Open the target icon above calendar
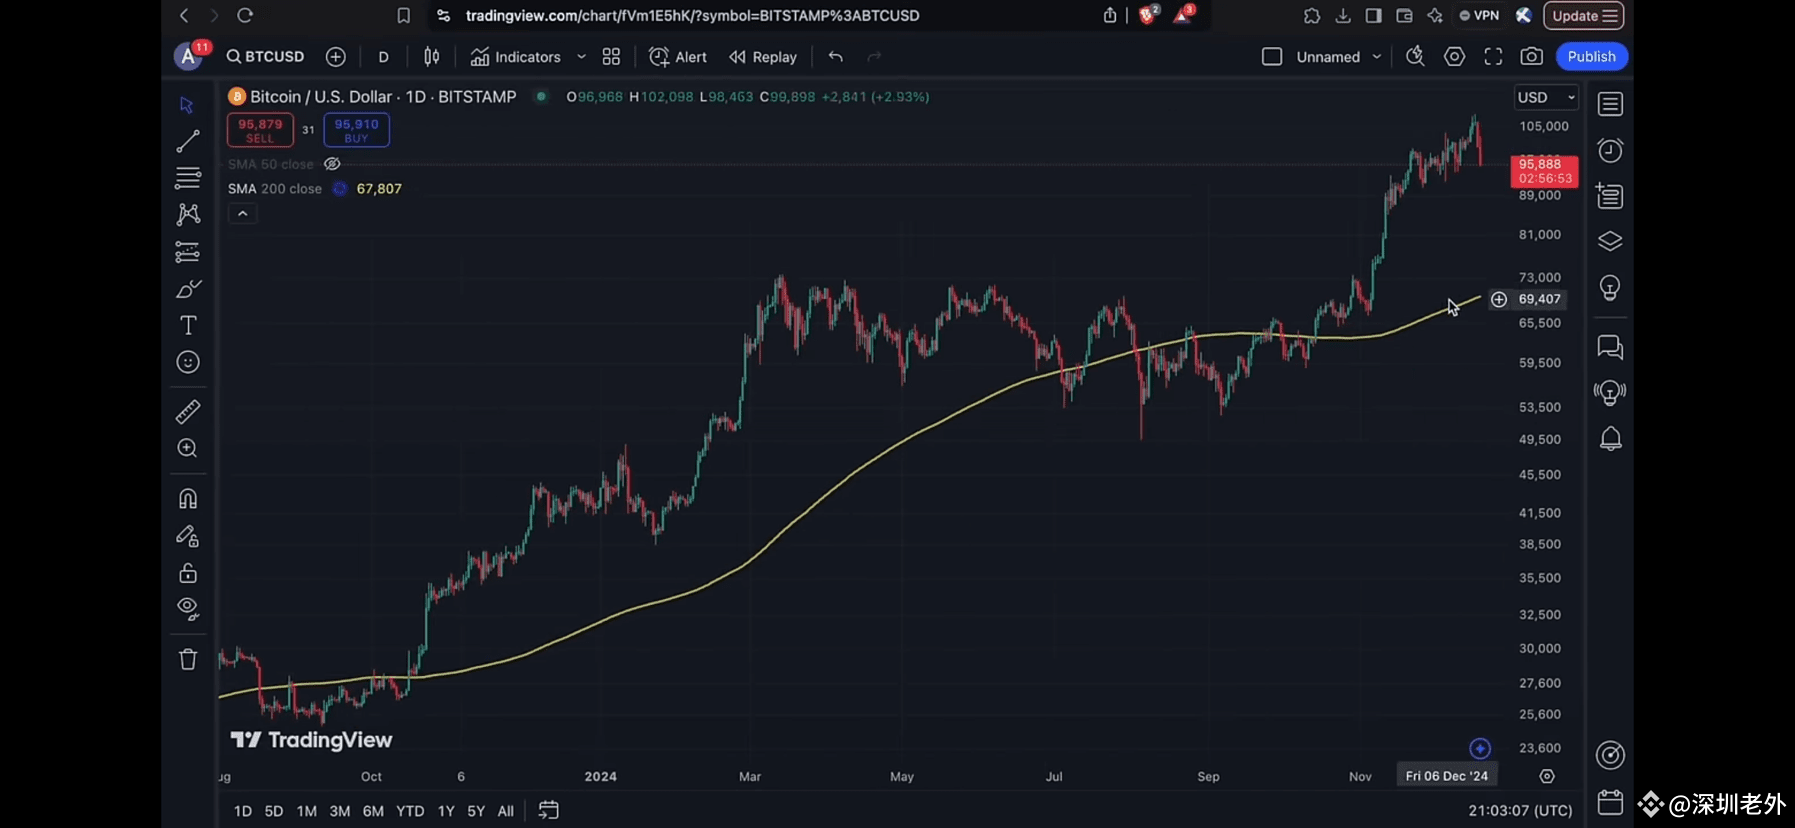Screen dimensions: 1795x828 click(1610, 755)
